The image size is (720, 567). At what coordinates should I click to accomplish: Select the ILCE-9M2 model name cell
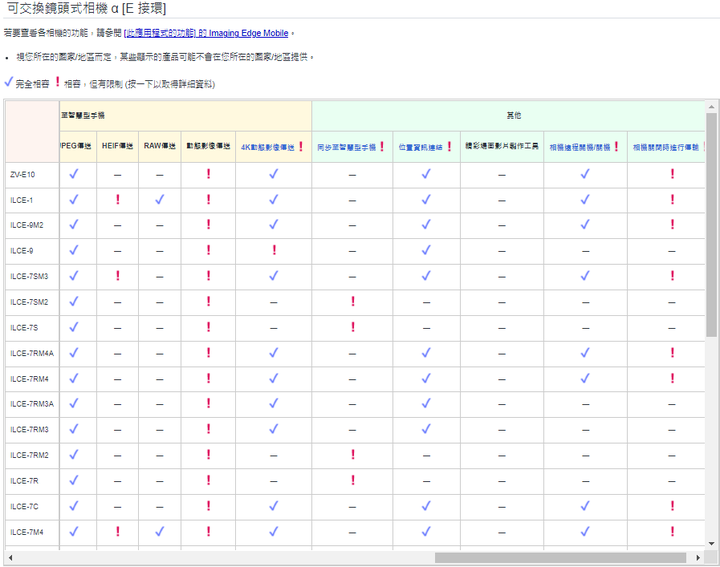pos(32,225)
